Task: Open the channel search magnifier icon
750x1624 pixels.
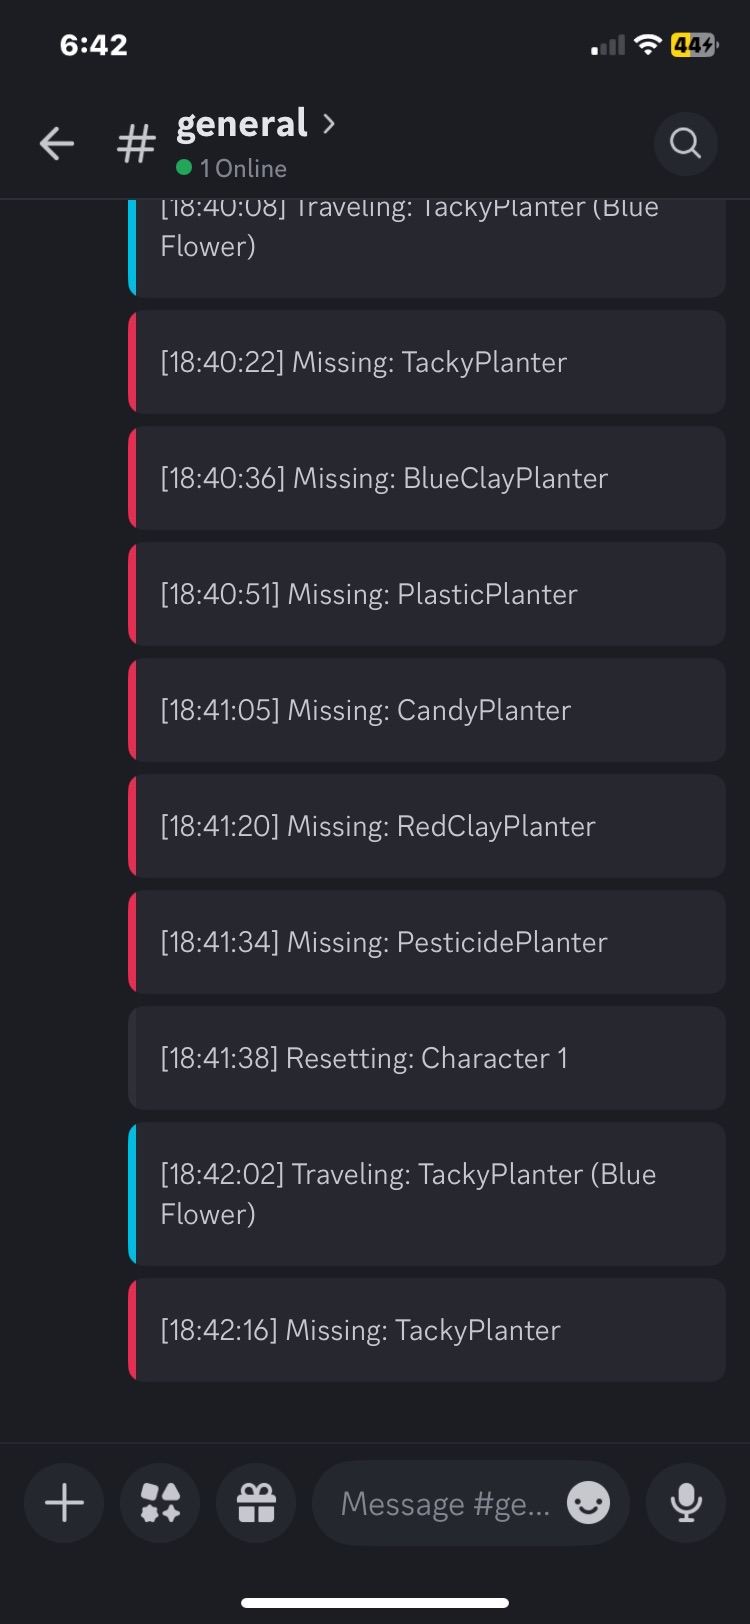Action: [685, 144]
